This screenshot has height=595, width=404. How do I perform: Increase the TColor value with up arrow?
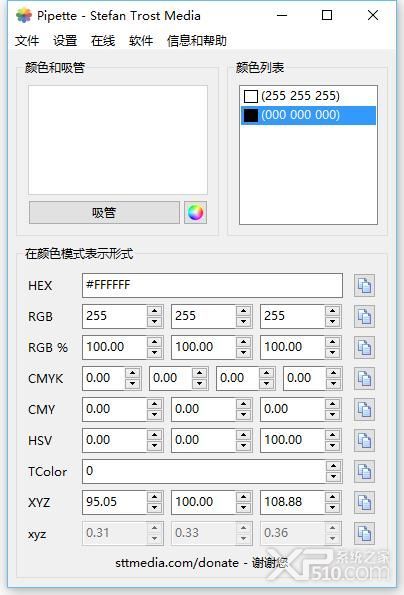point(333,466)
